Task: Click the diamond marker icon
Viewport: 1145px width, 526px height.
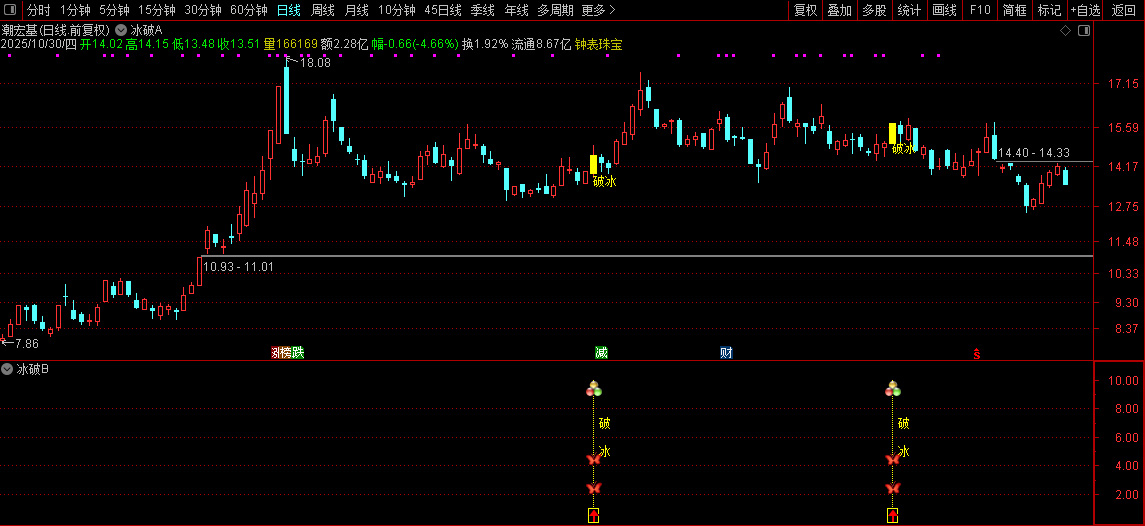Action: click(x=1065, y=30)
